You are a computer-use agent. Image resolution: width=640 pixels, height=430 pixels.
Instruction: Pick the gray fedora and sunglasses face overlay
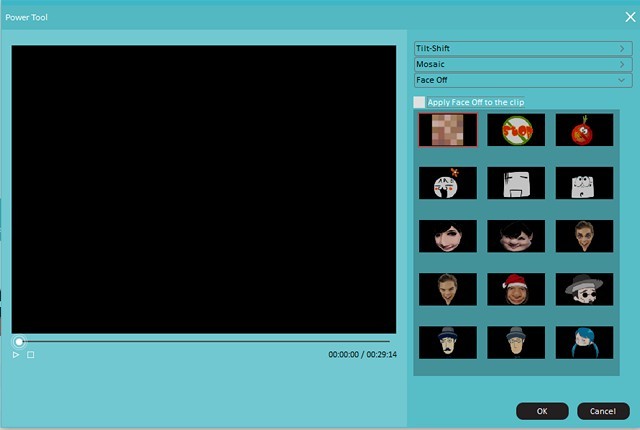coord(584,289)
